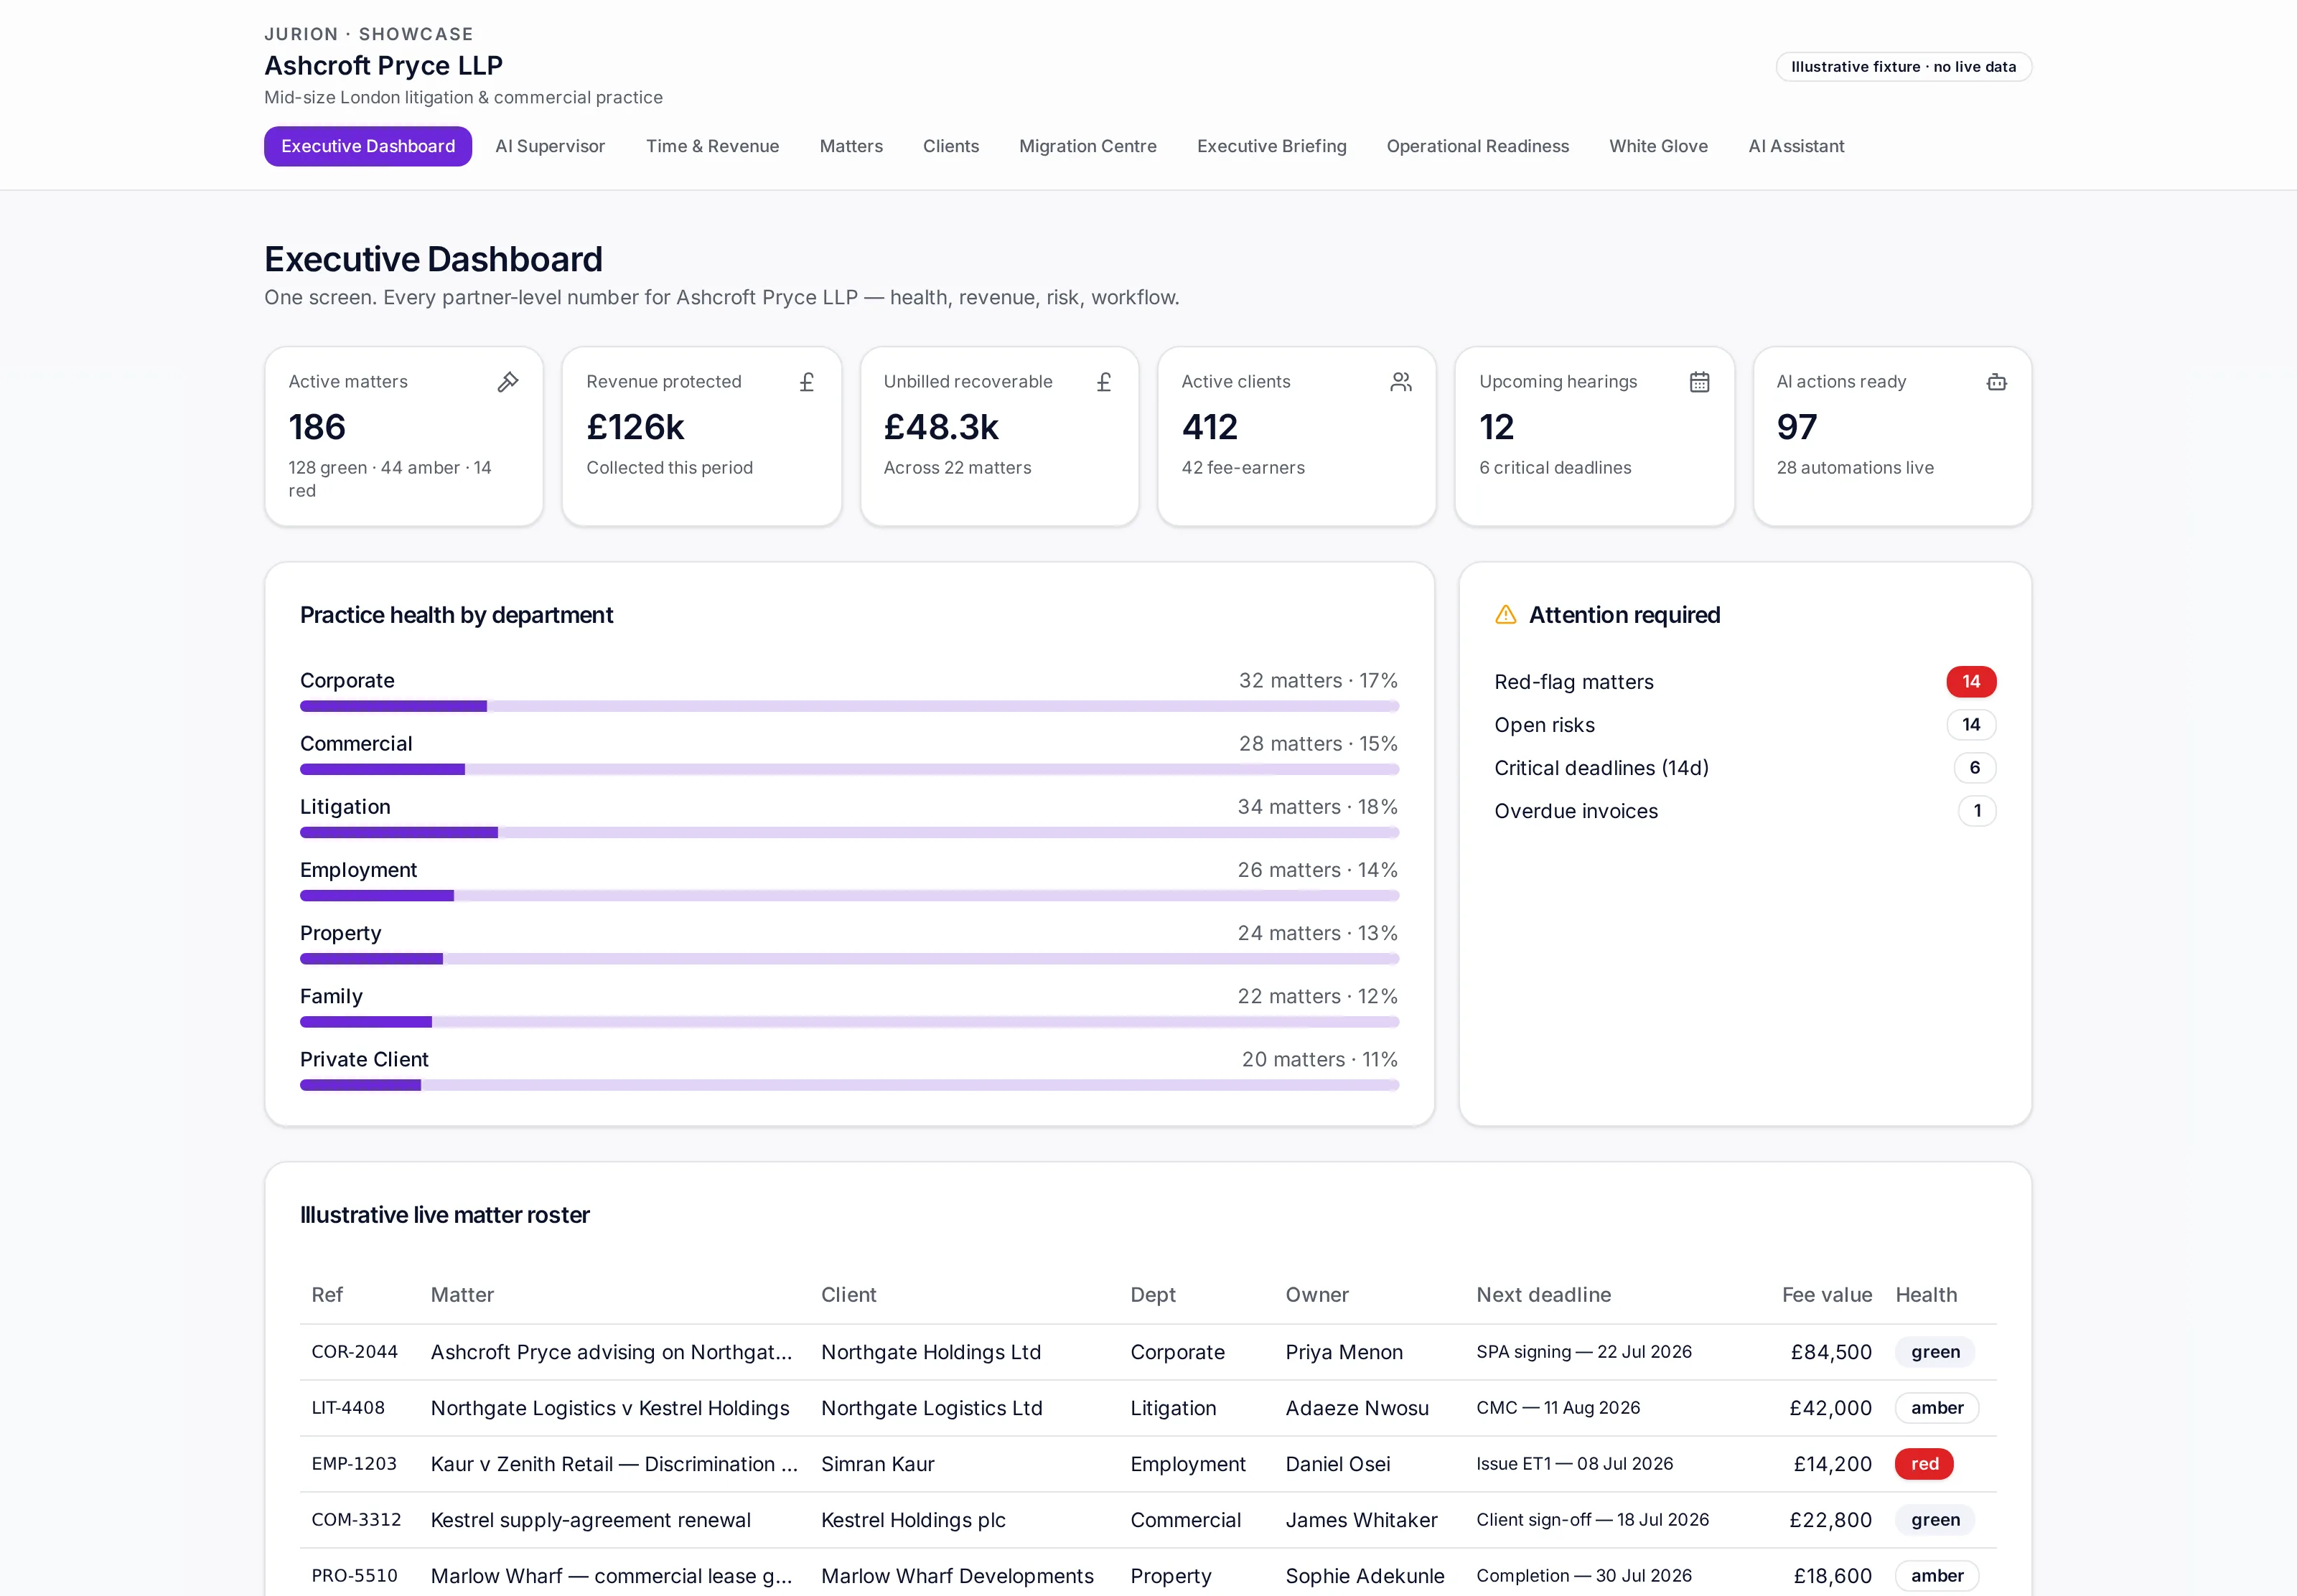Viewport: 2297px width, 1596px height.
Task: Click the Fee value column header
Action: [1827, 1295]
